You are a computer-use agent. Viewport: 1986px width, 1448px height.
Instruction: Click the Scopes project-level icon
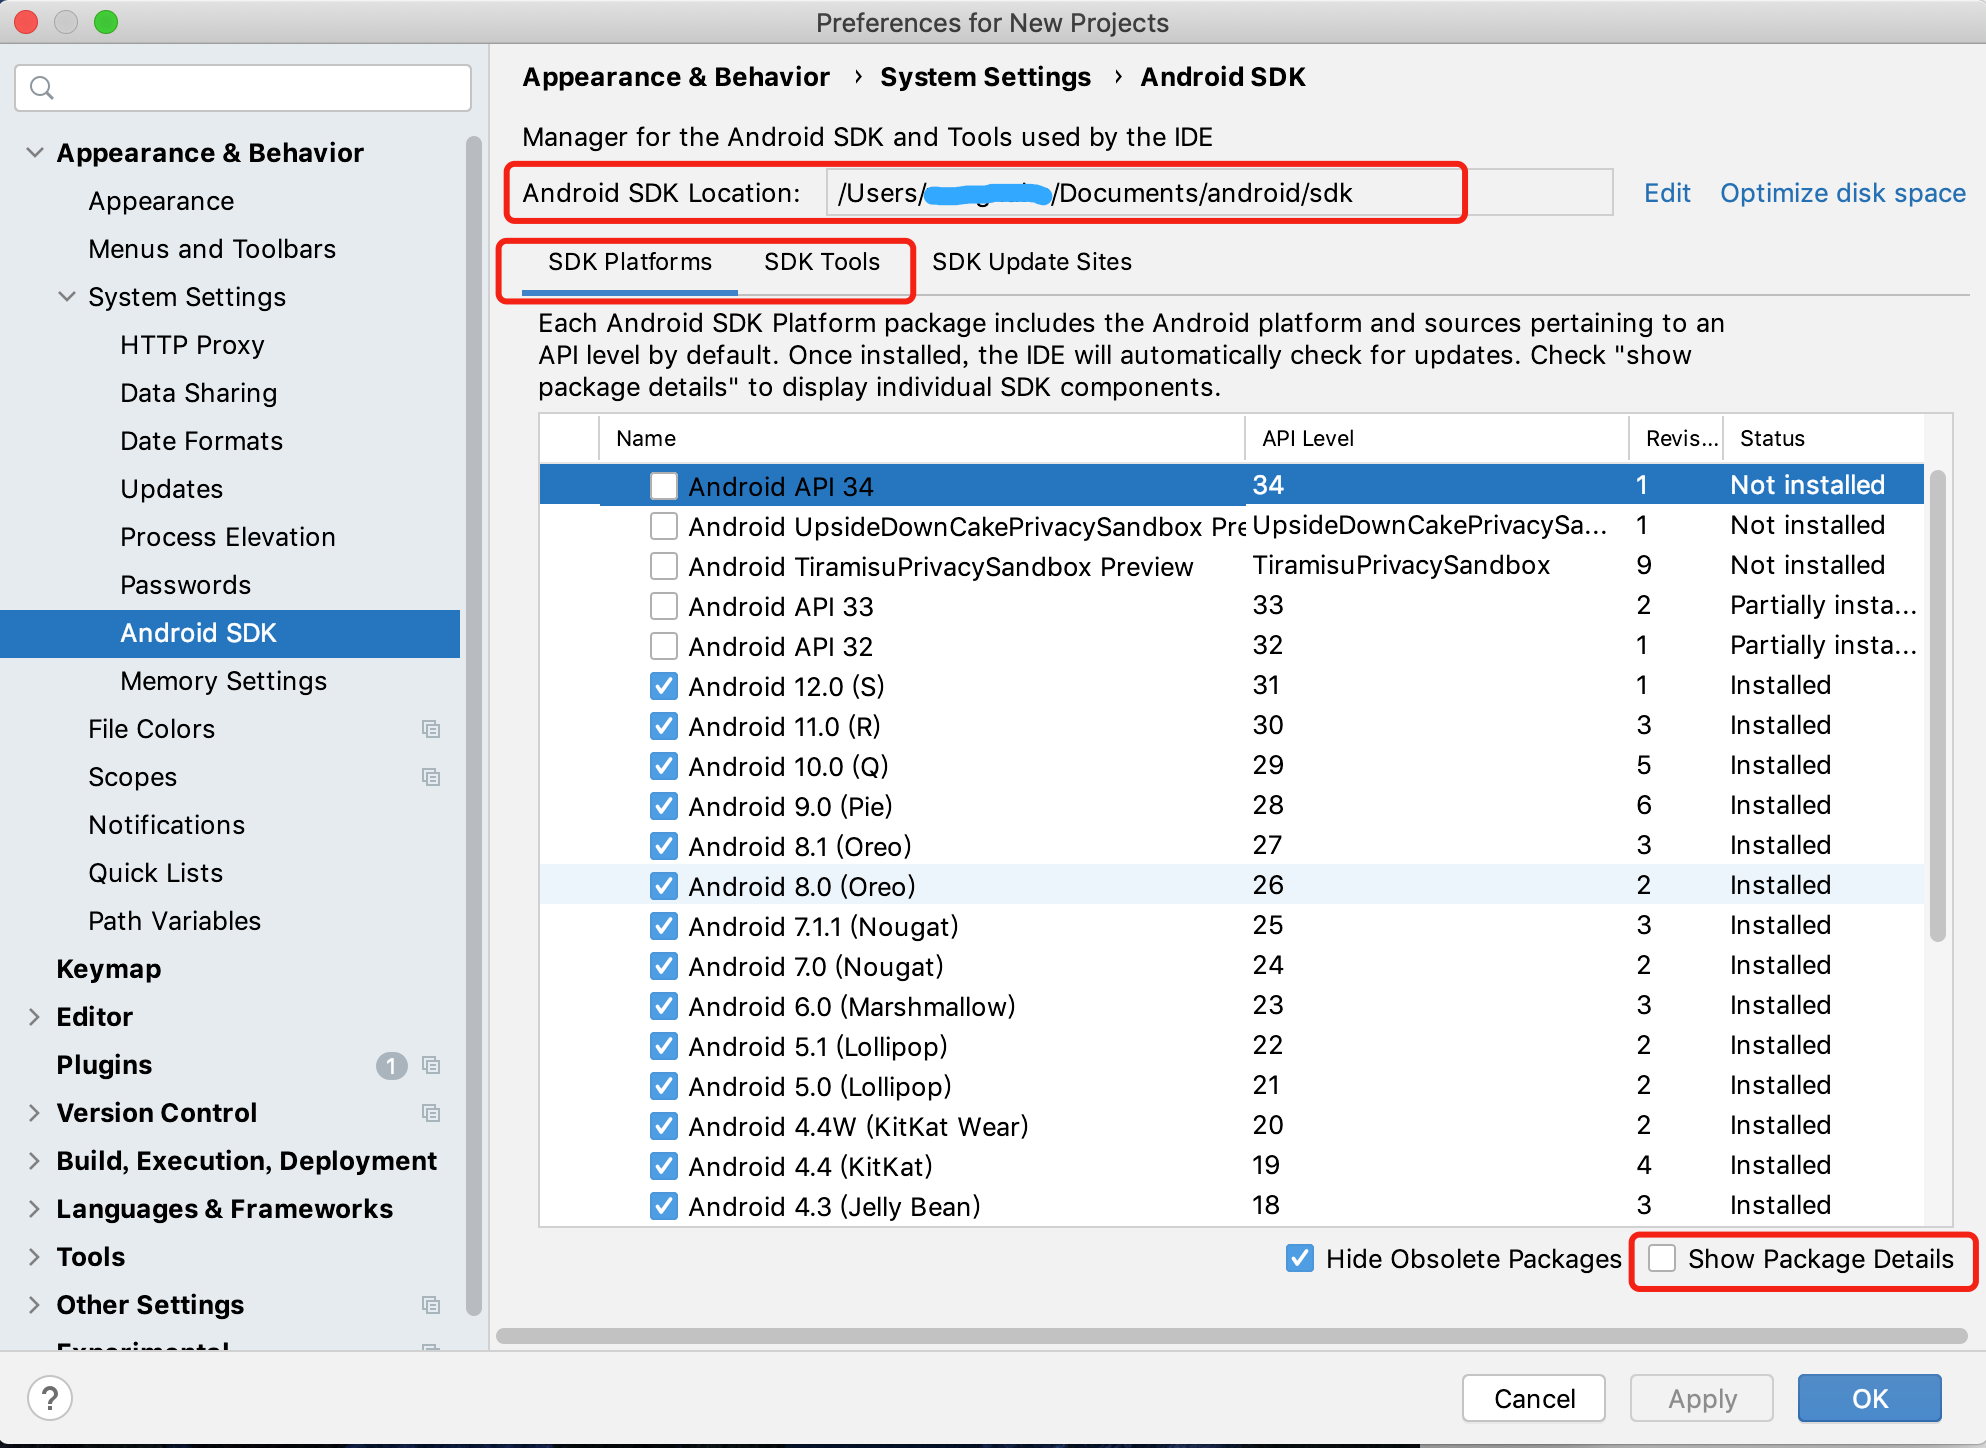point(431,777)
